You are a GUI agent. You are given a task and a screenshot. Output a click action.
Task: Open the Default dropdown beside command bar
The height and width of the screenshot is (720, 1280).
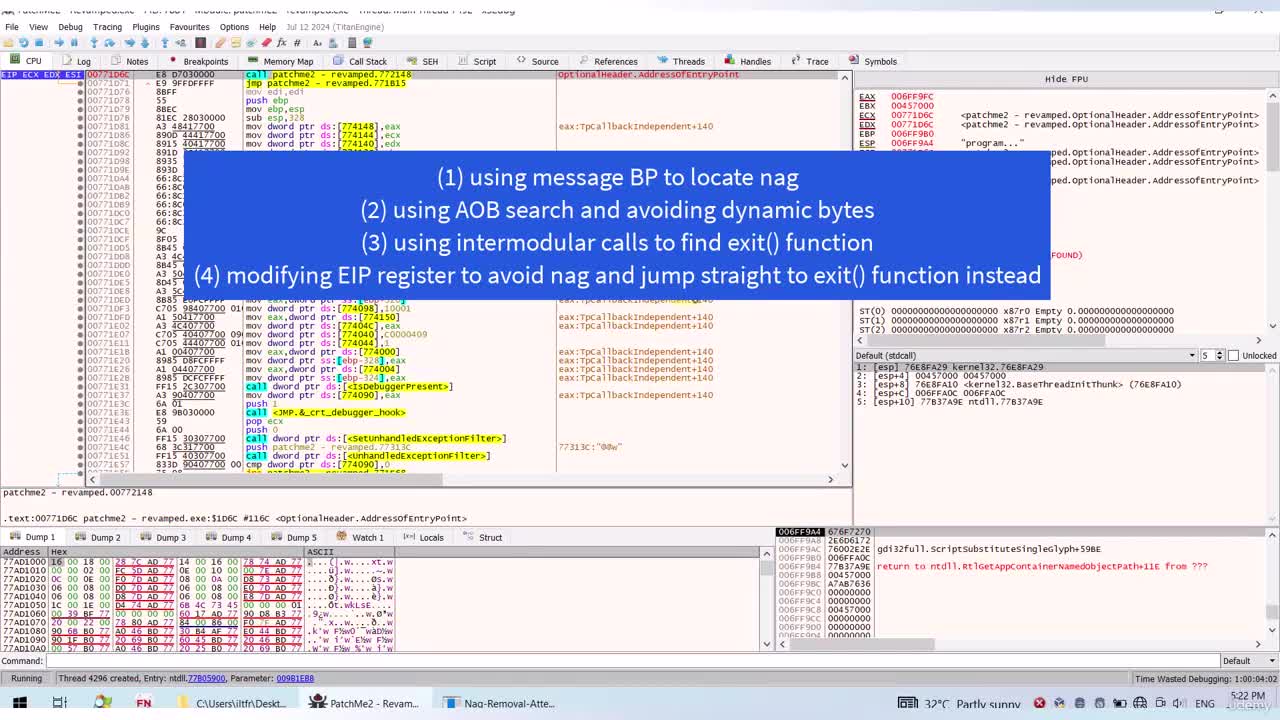tap(1243, 660)
